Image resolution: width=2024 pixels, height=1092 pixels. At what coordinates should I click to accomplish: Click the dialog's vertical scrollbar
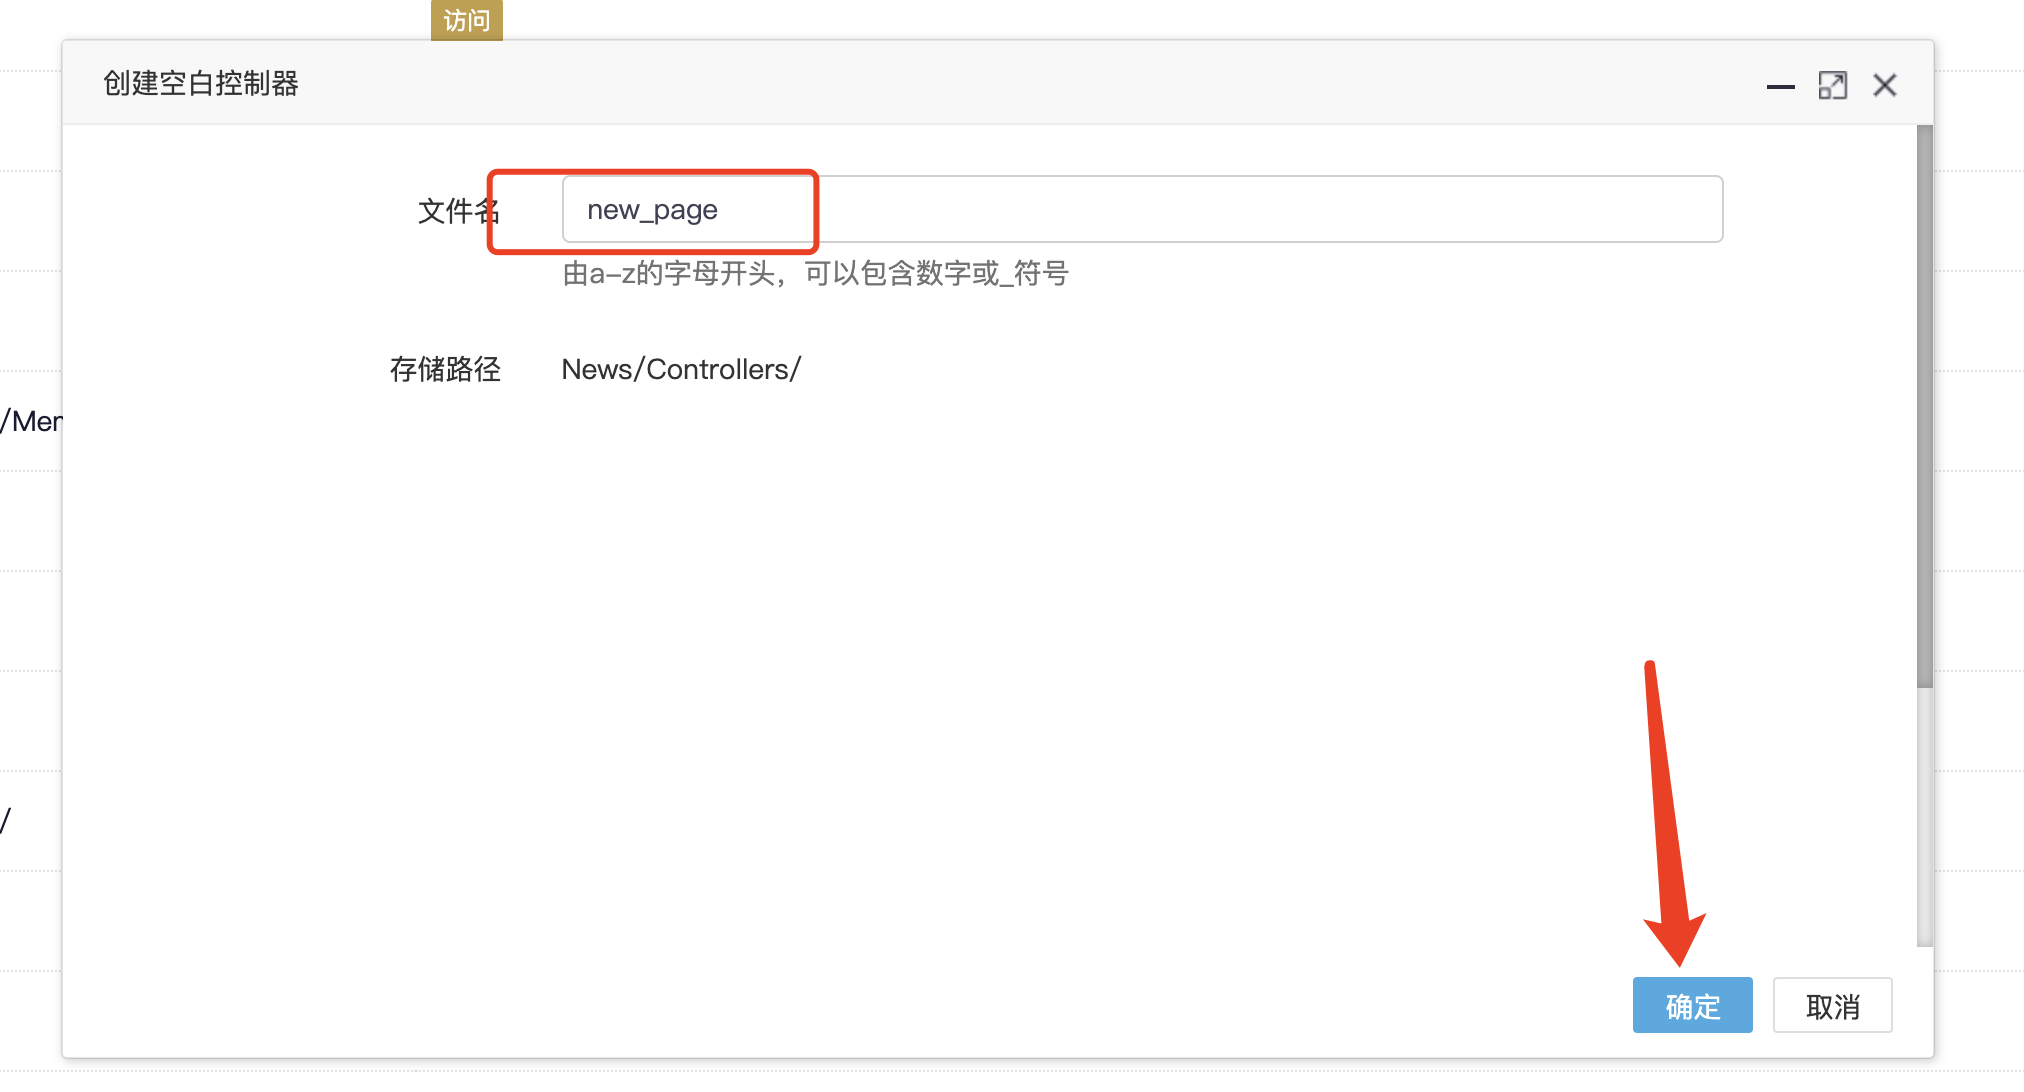[x=1924, y=406]
